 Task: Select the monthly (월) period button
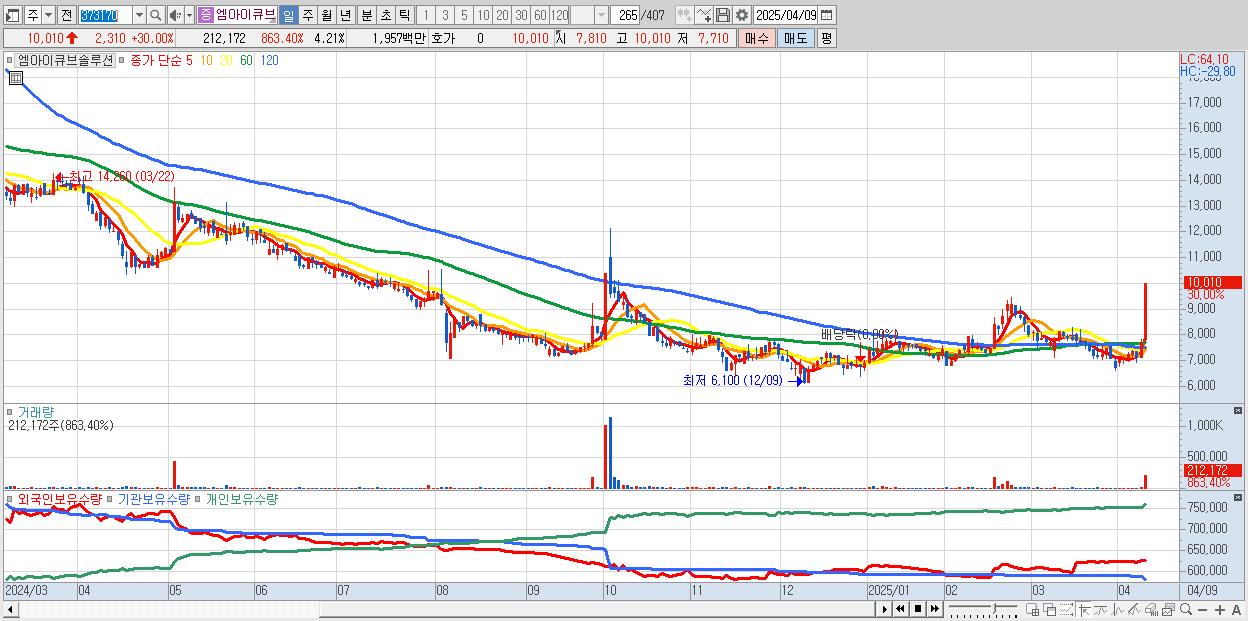pyautogui.click(x=326, y=15)
